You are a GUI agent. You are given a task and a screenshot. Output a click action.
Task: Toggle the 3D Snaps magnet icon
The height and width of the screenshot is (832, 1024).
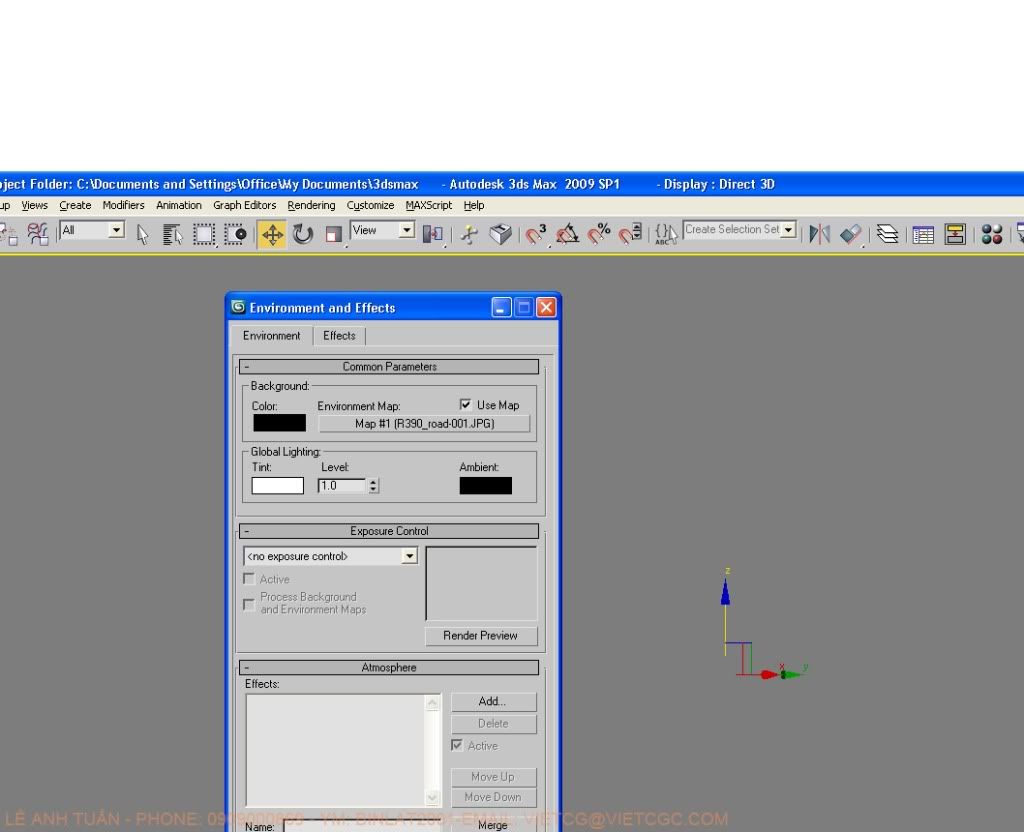[x=536, y=234]
